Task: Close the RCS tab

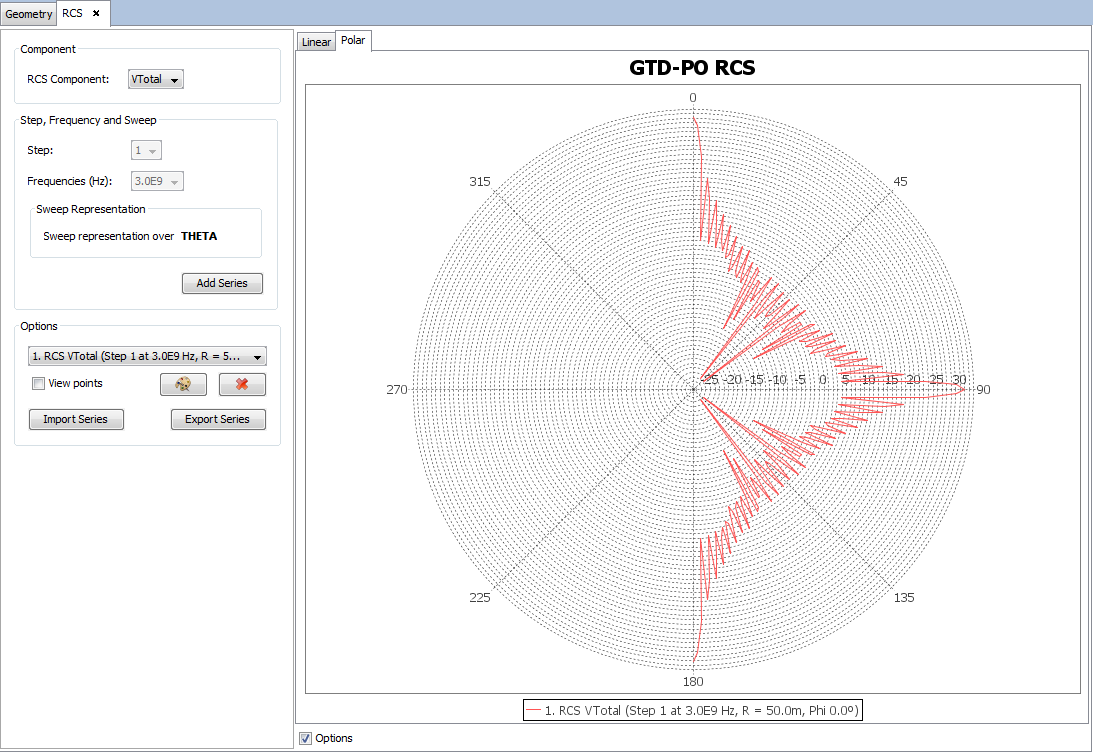Action: coord(96,13)
